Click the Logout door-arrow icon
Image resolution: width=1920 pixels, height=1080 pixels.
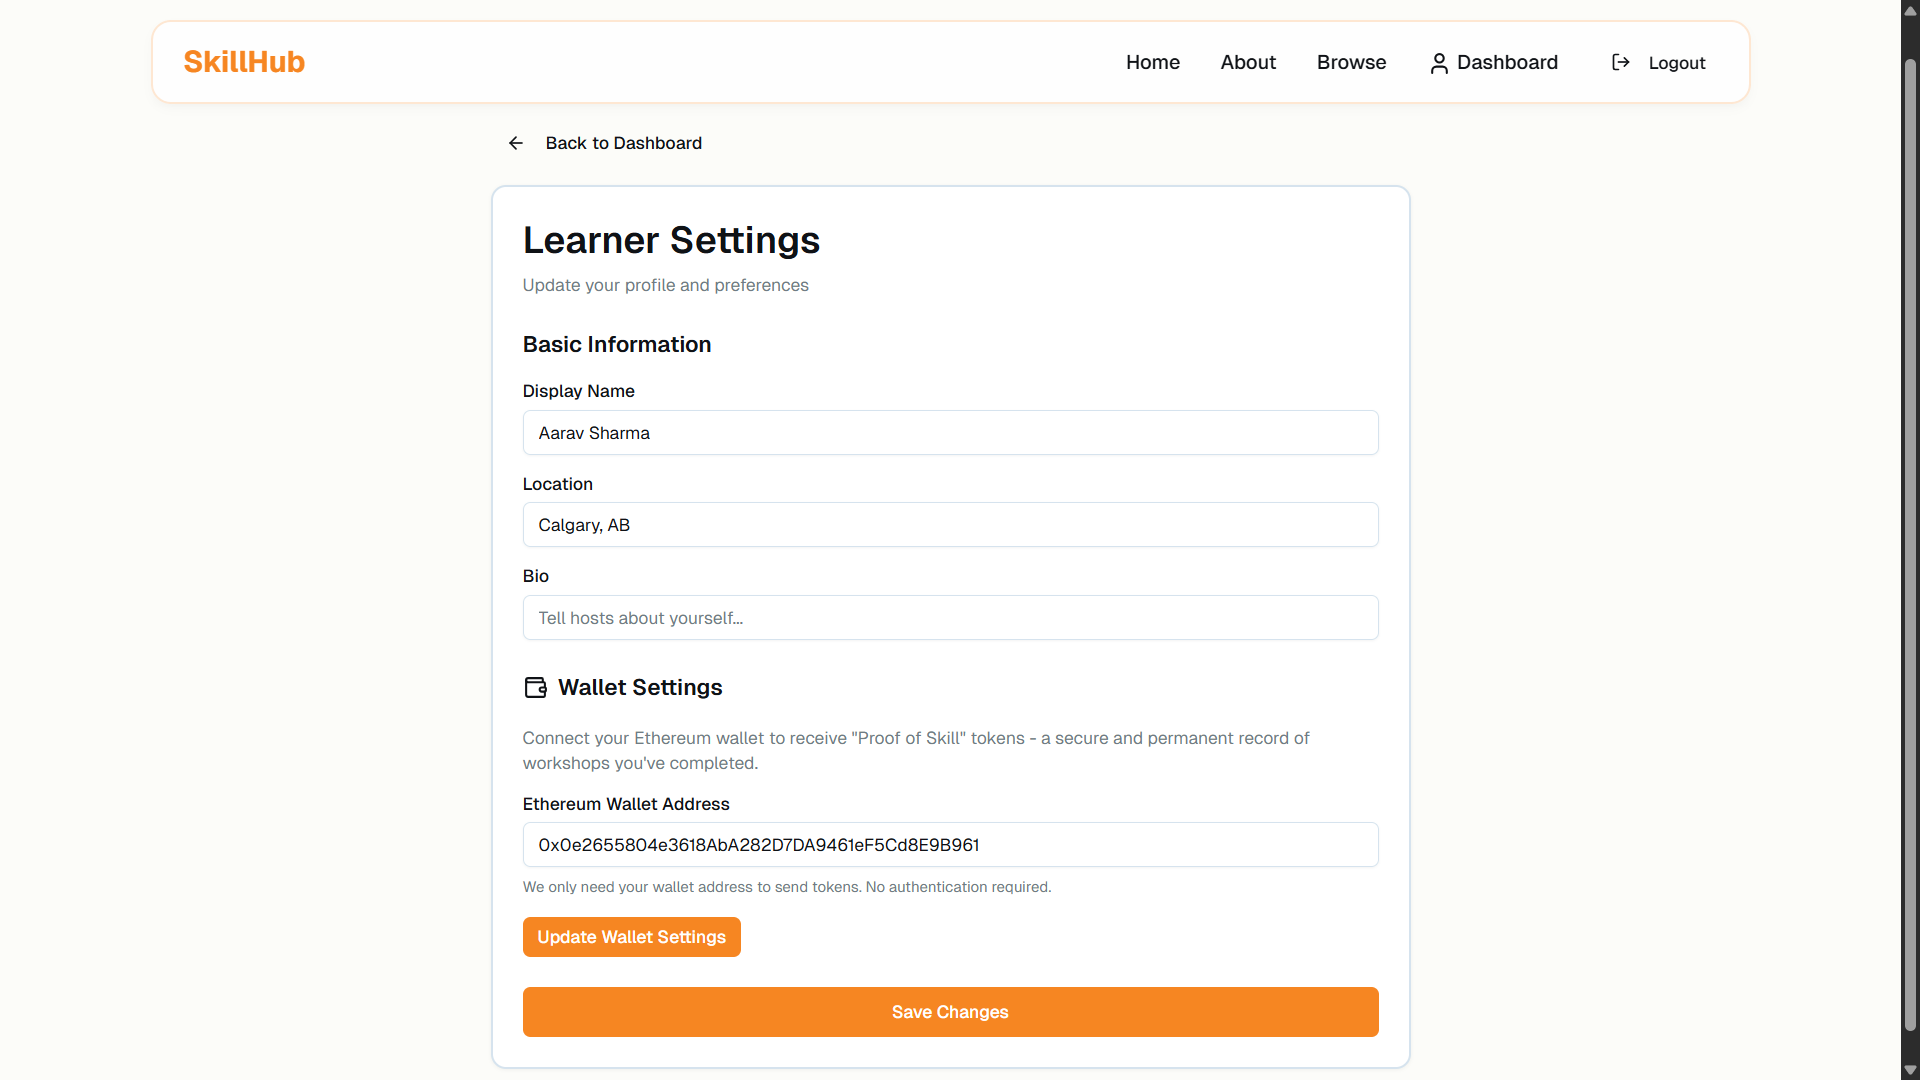1621,62
